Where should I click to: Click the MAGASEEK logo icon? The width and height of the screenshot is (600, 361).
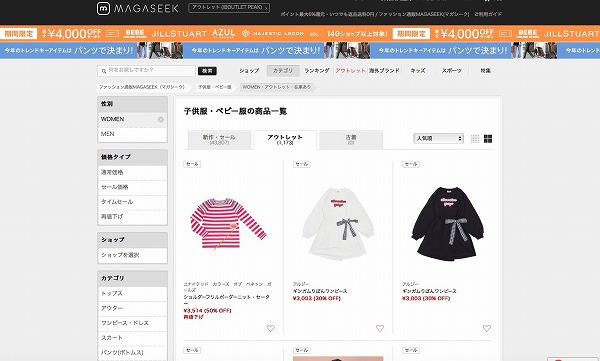[x=103, y=8]
